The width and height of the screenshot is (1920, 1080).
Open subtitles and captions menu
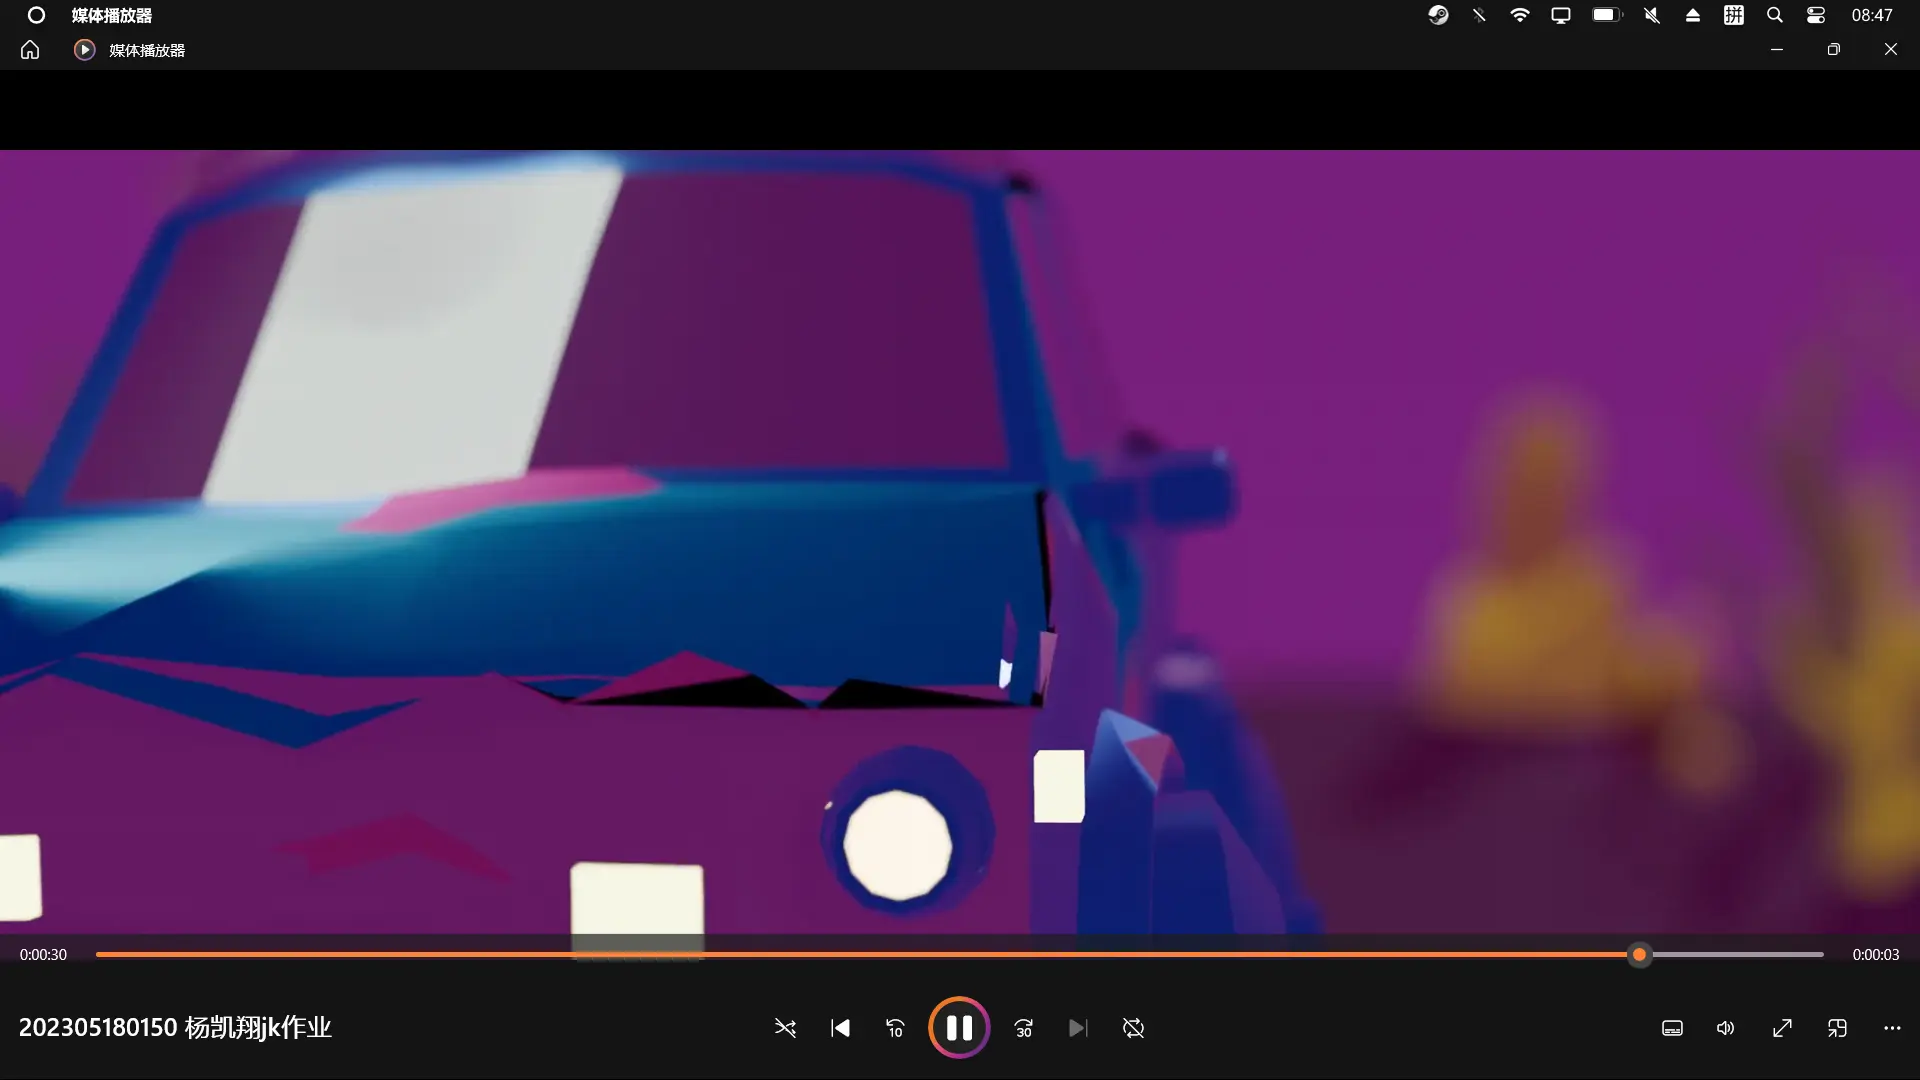1672,1028
